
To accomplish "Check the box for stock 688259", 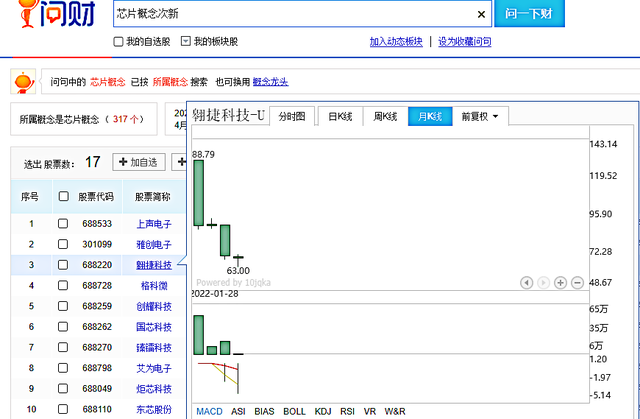I will 62,306.
